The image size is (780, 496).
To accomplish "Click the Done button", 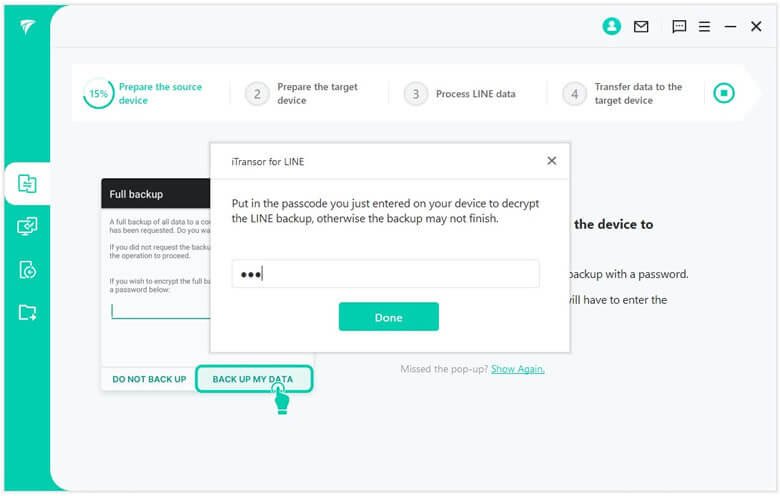I will (x=389, y=317).
